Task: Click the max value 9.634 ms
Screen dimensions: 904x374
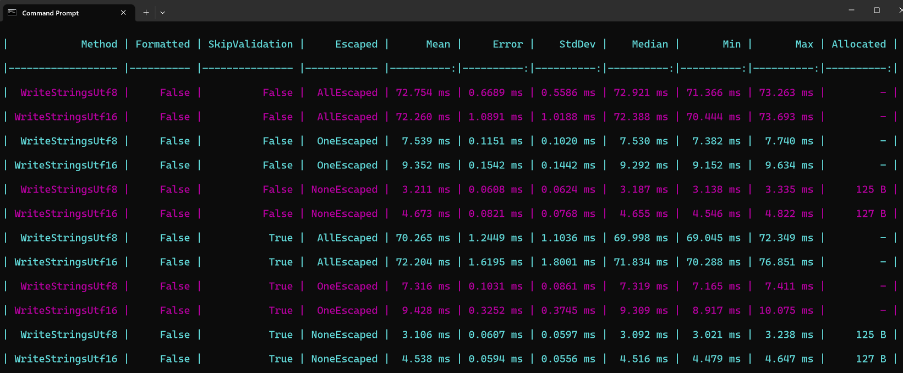Action: (x=789, y=165)
